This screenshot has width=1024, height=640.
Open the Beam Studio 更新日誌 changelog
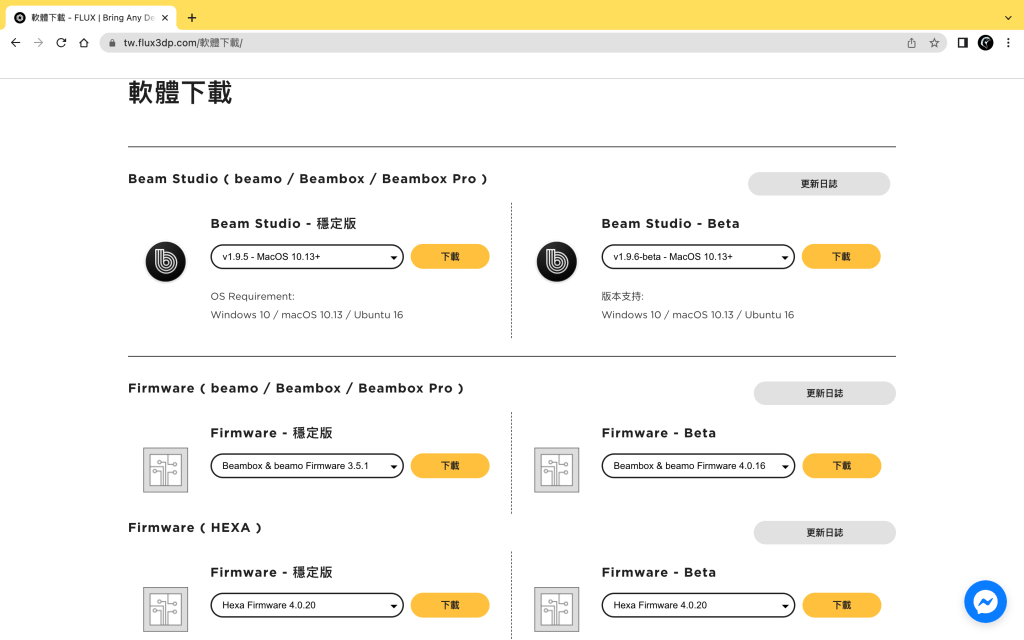point(818,184)
